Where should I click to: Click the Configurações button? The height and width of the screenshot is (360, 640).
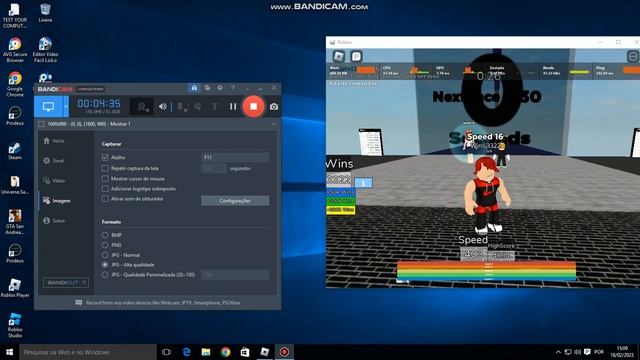[x=235, y=200]
